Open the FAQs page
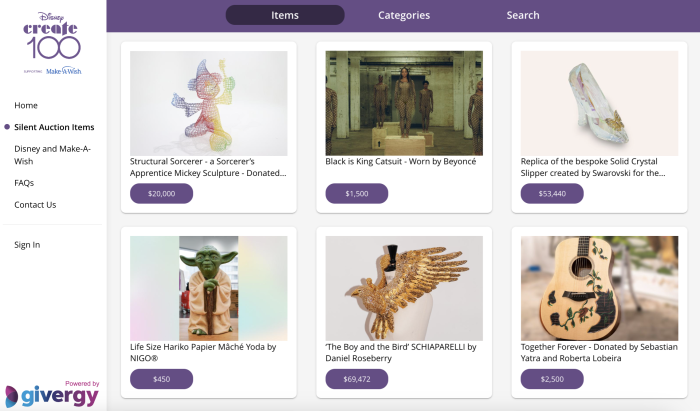700x411 pixels. (x=24, y=183)
